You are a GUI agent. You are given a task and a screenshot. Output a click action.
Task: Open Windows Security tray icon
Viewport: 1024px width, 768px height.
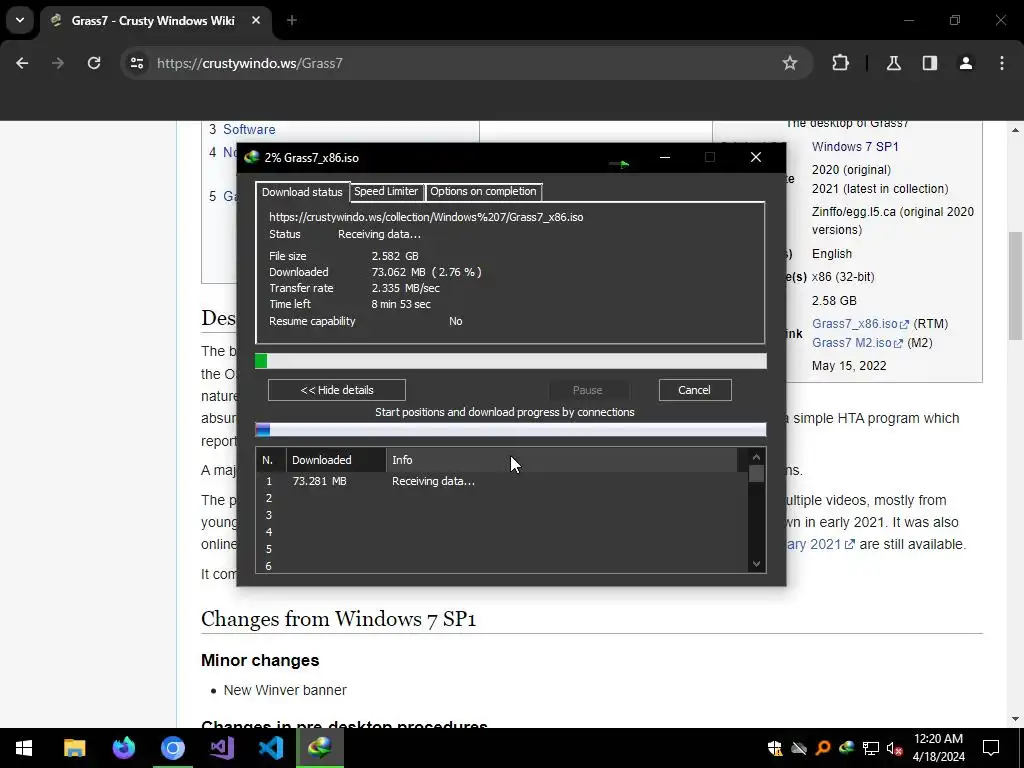(x=775, y=748)
